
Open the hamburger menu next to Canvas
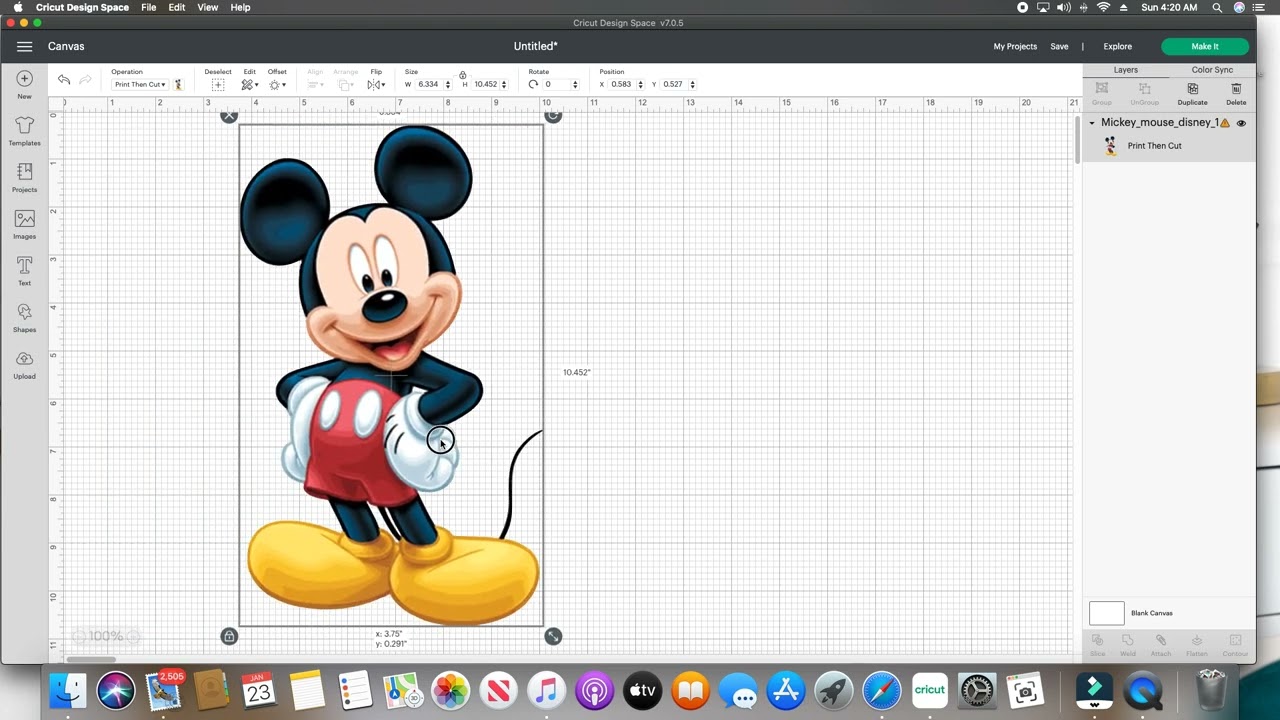tap(24, 46)
